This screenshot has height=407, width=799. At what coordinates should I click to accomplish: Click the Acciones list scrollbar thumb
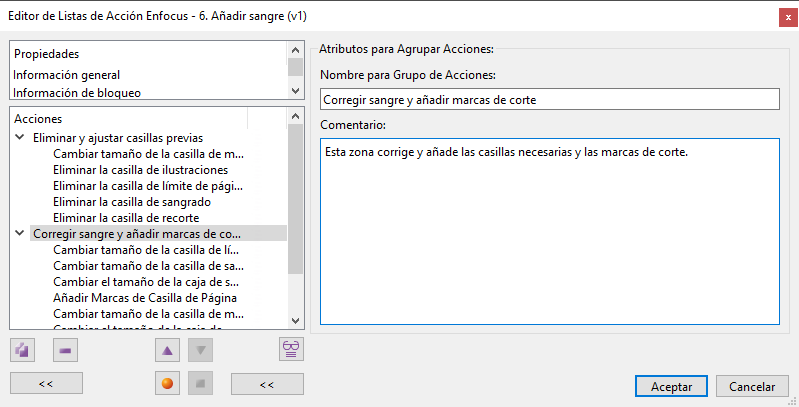tap(295, 199)
